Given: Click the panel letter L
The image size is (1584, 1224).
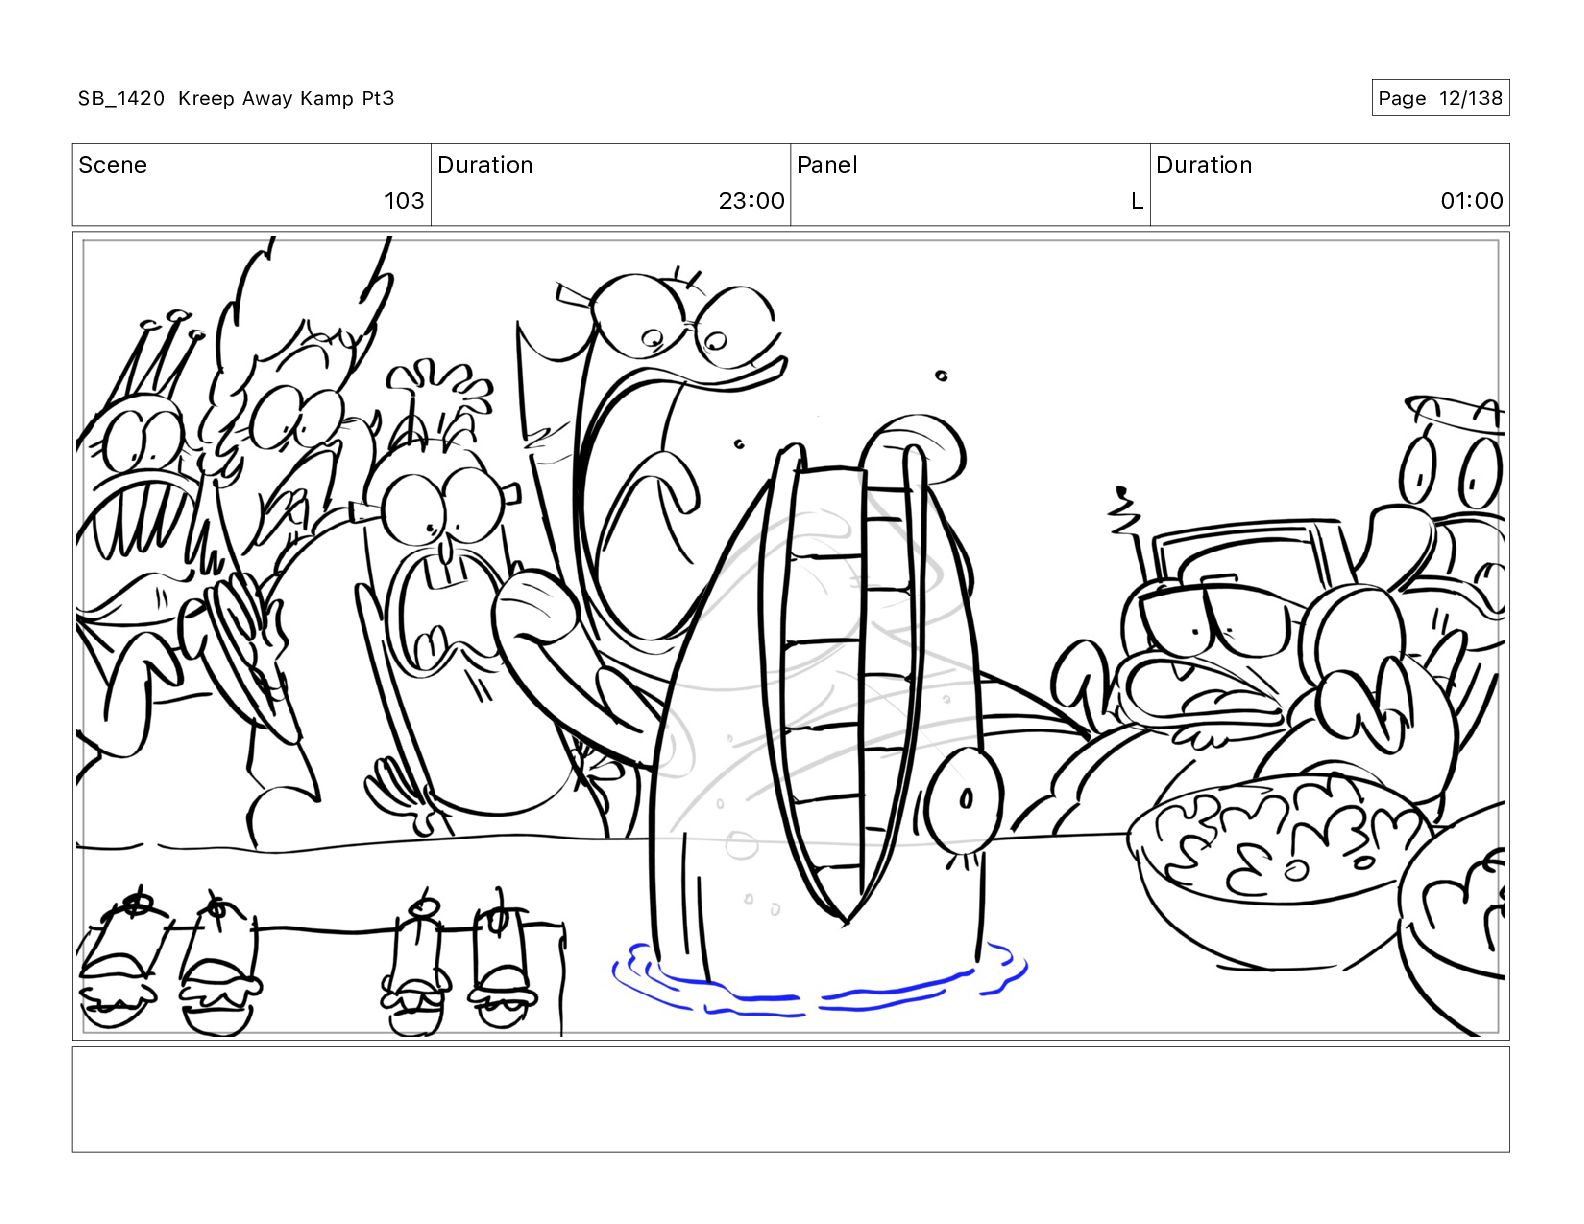Looking at the screenshot, I should tap(1137, 201).
